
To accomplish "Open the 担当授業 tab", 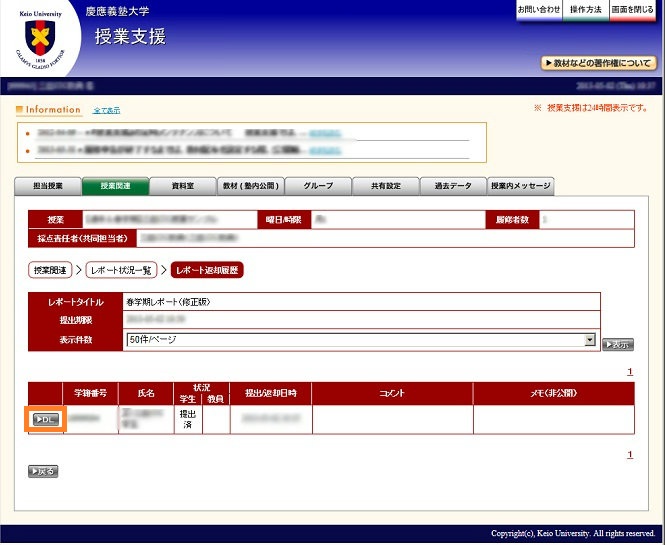I will point(47,186).
